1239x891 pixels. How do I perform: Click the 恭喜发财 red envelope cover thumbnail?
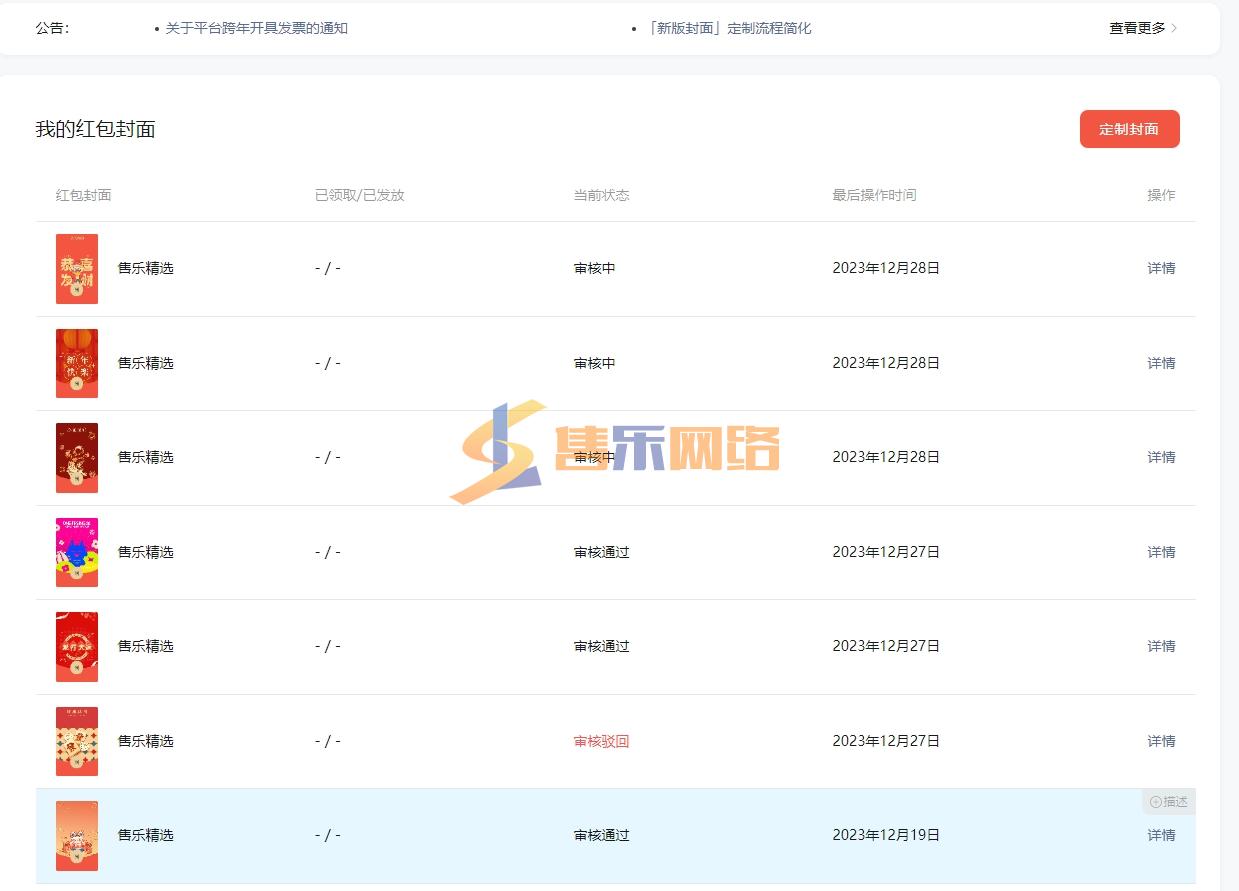(x=77, y=268)
